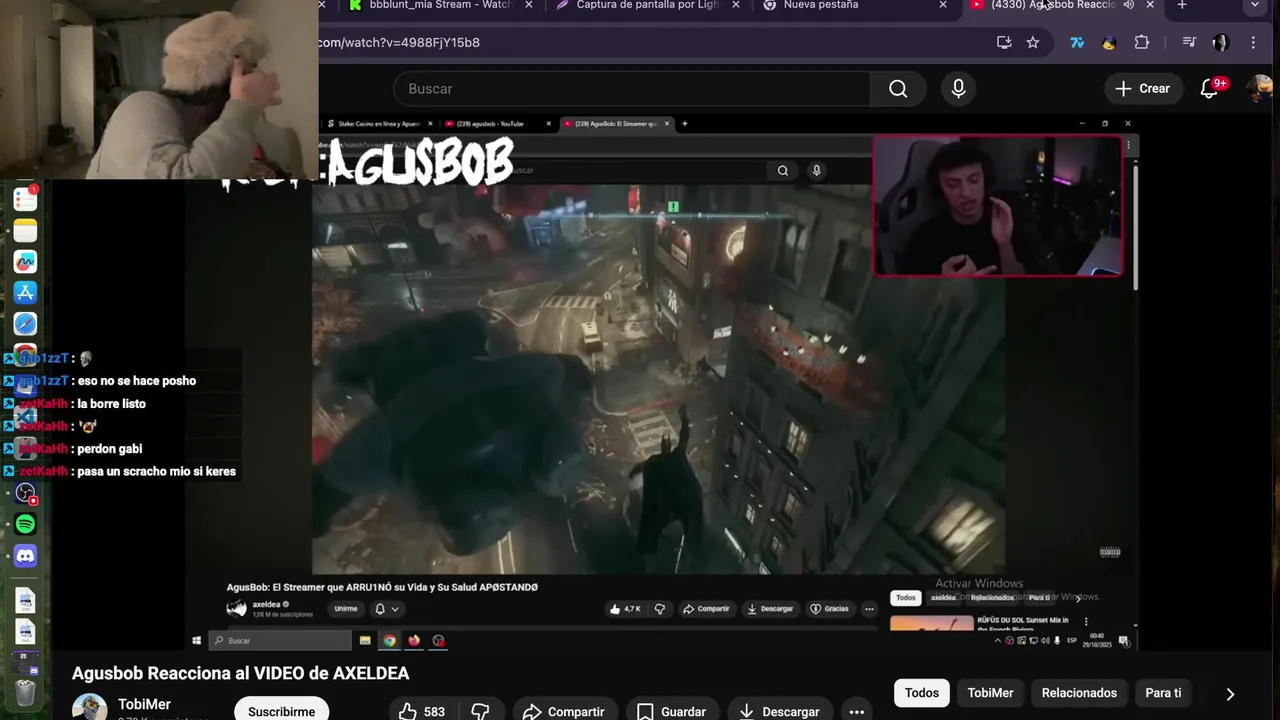This screenshot has height=720, width=1280.
Task: Open the Crear menu
Action: pos(1142,89)
